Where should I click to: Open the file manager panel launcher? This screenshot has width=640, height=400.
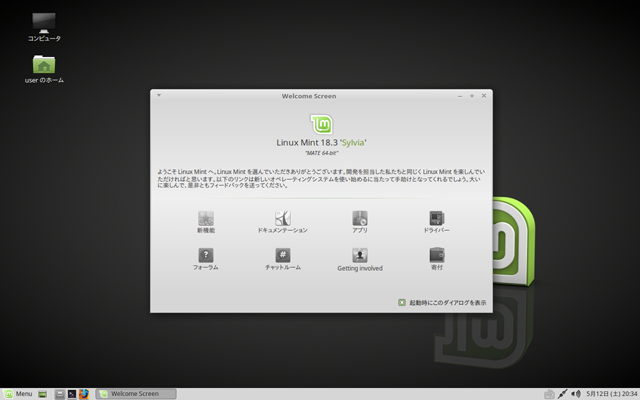pos(60,394)
